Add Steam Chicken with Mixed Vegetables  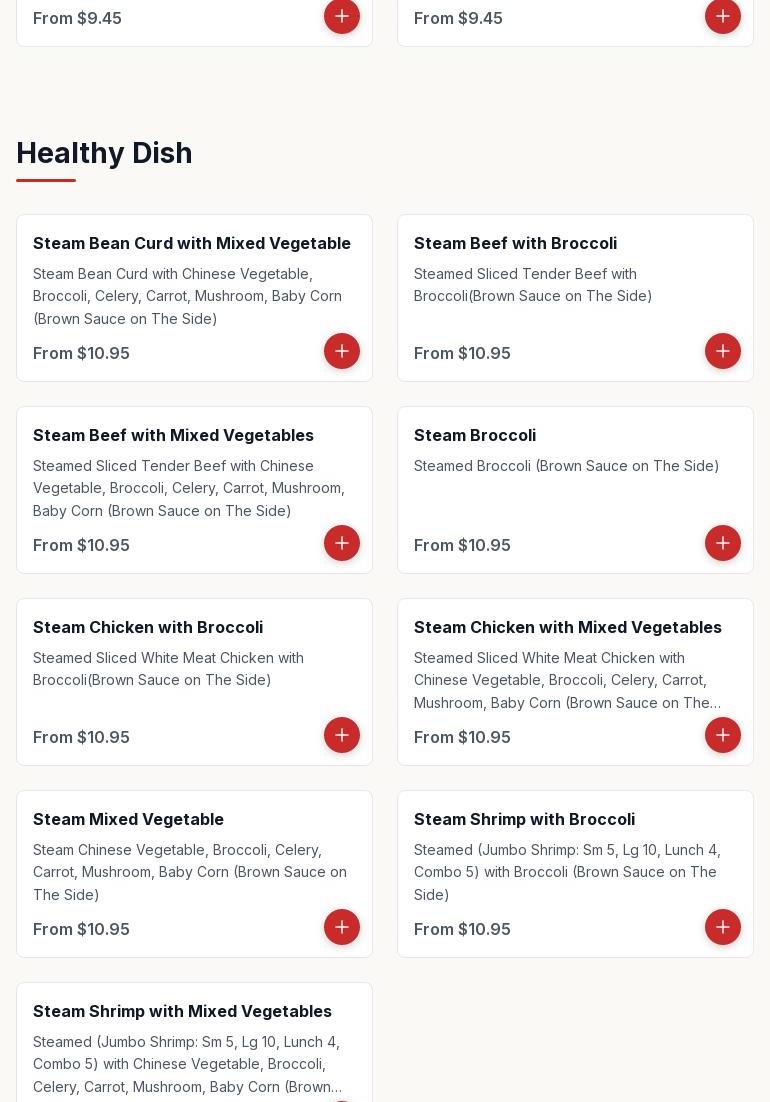pyautogui.click(x=723, y=735)
